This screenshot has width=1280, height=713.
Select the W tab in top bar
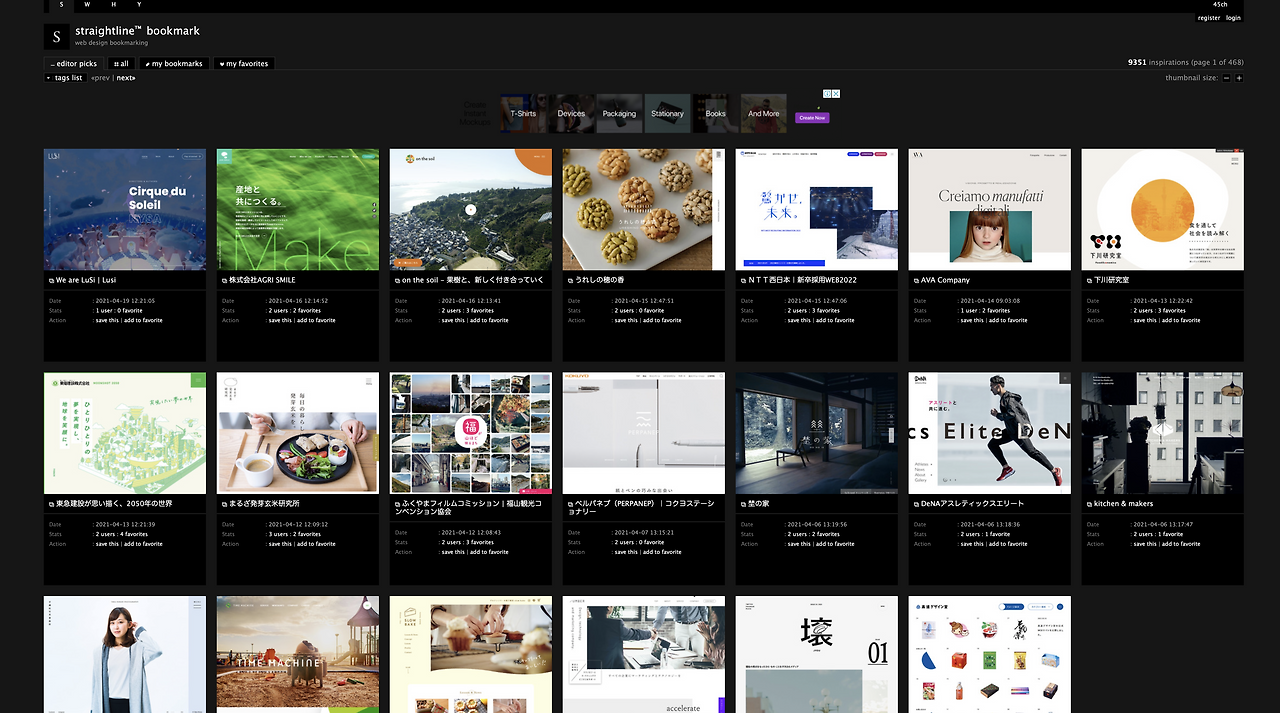87,5
